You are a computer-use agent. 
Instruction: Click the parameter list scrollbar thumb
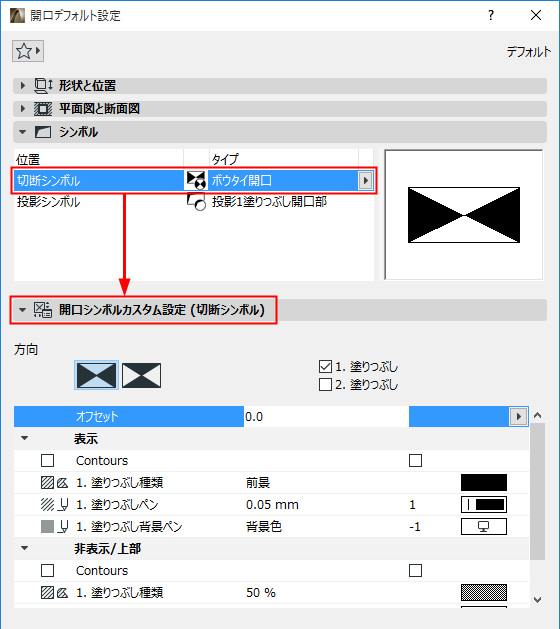pos(538,491)
